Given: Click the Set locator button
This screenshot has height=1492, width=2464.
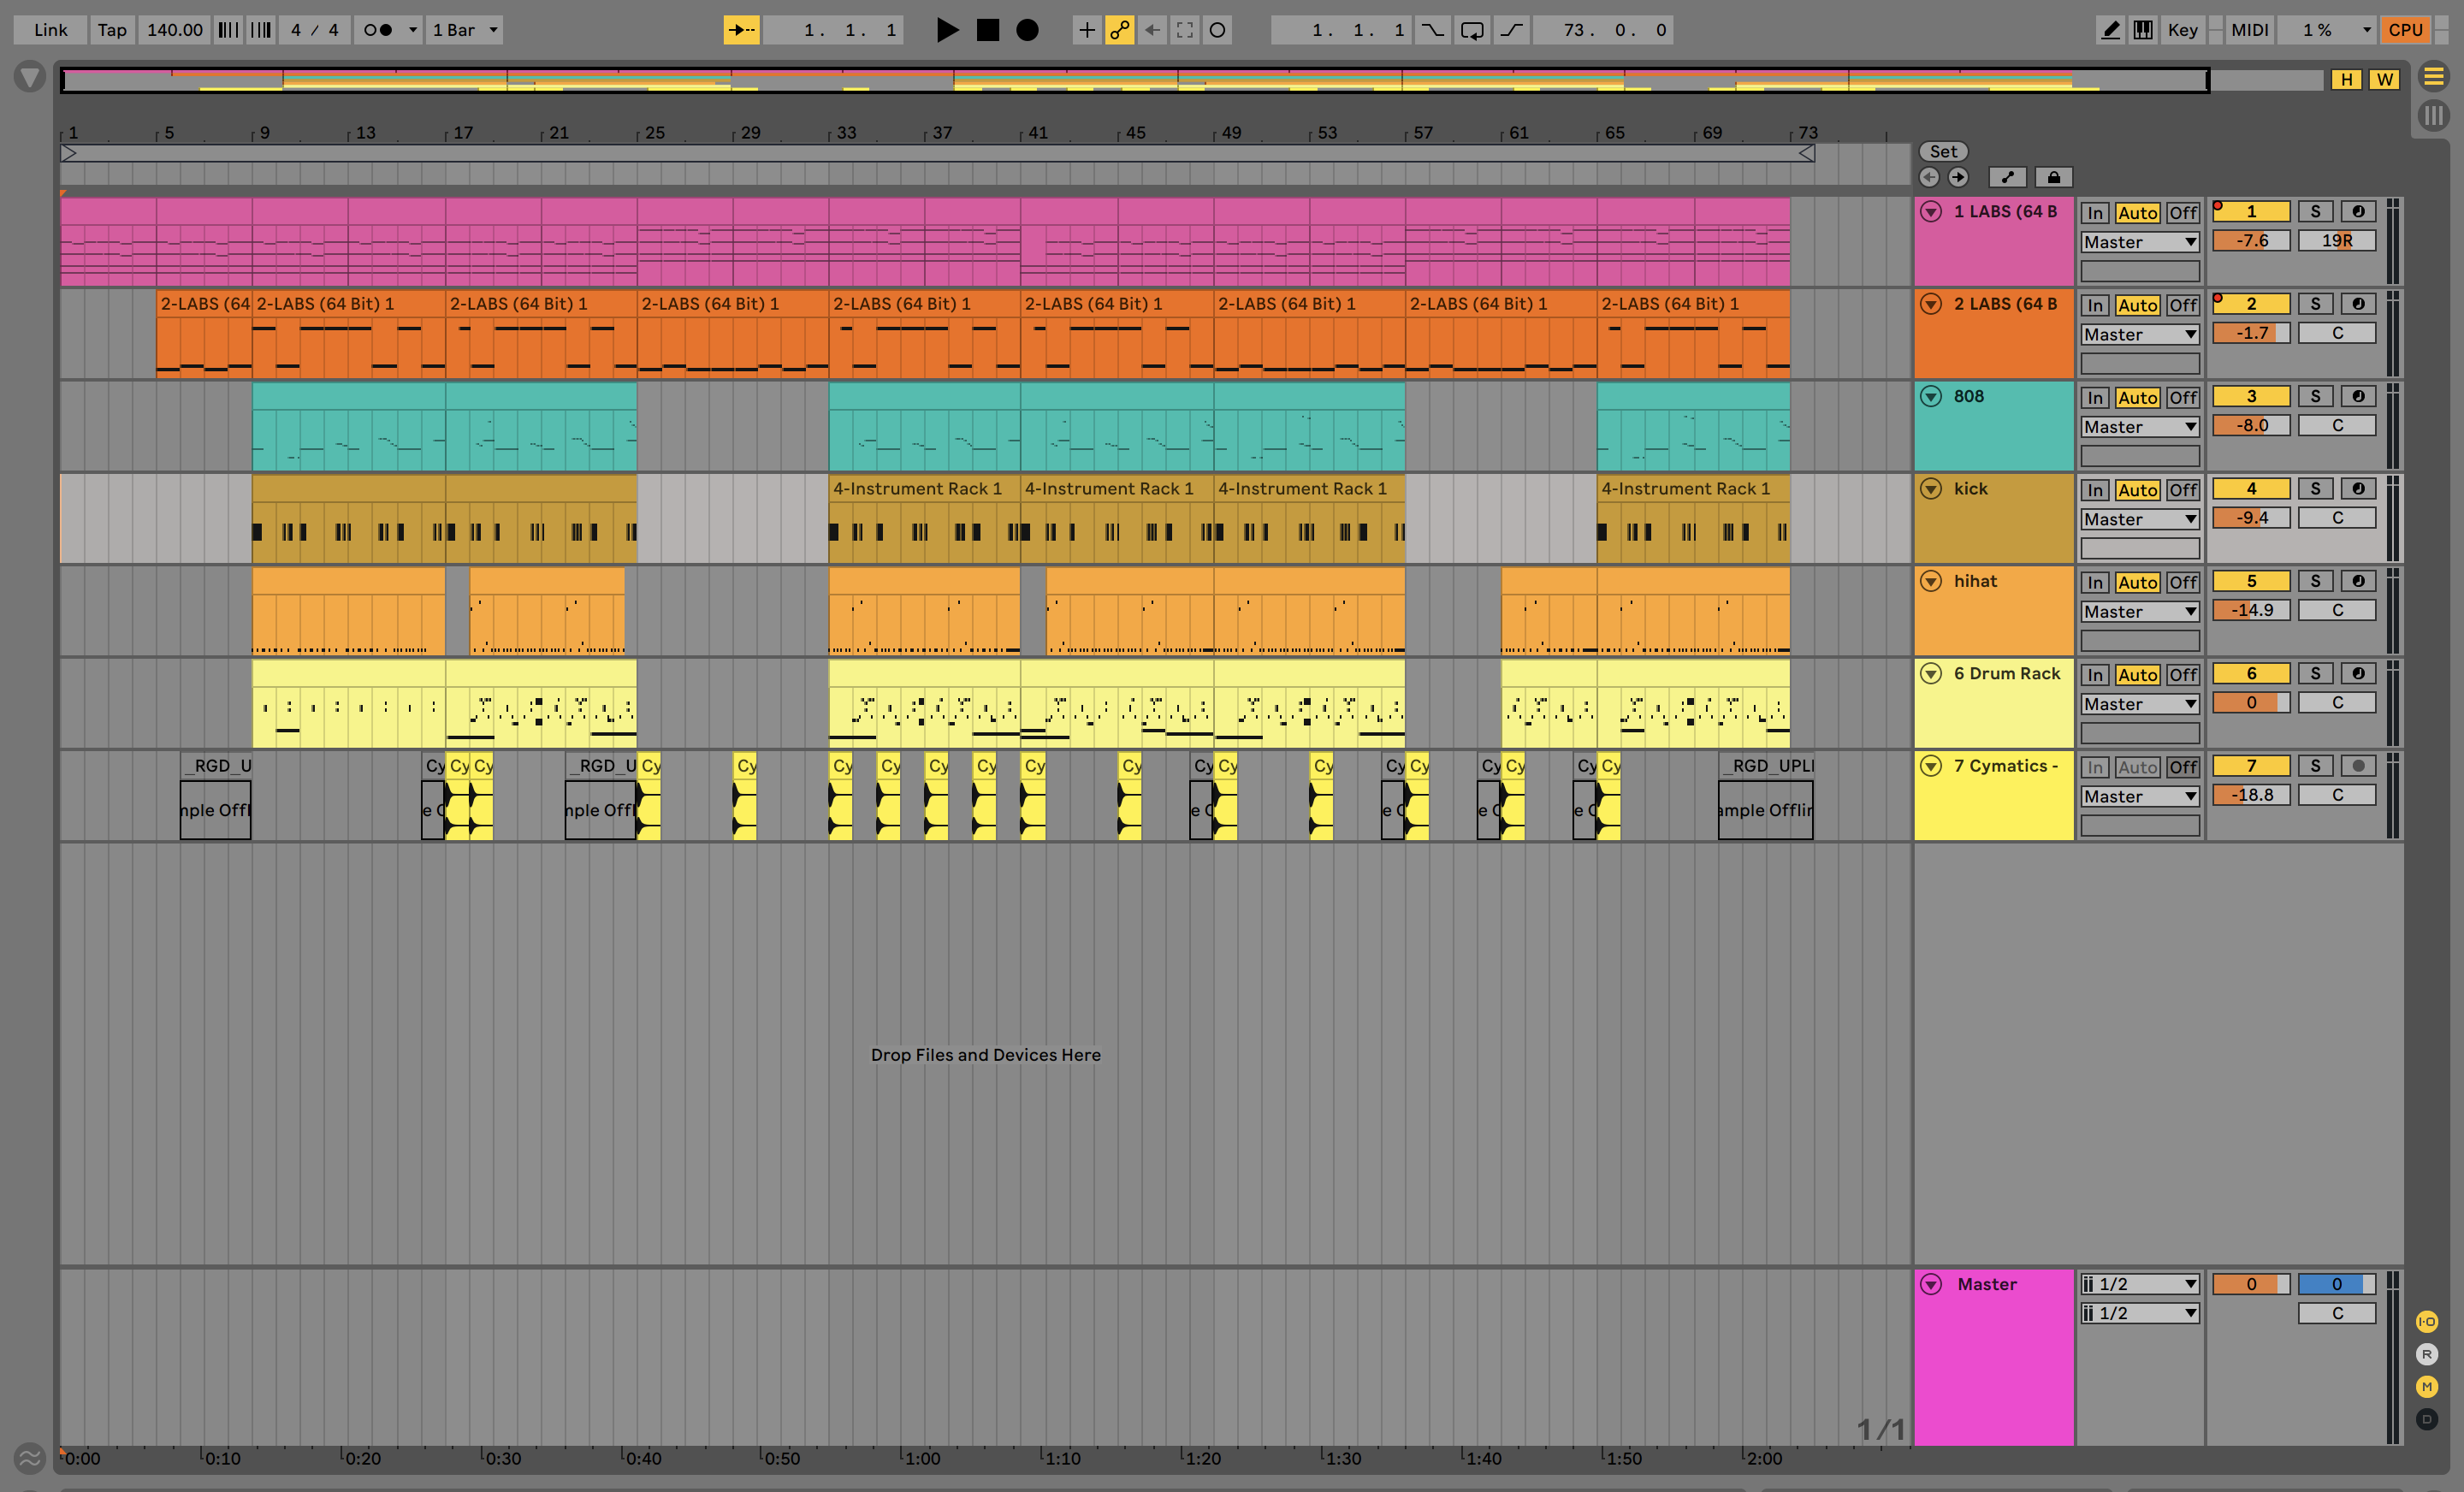Looking at the screenshot, I should (x=1942, y=151).
